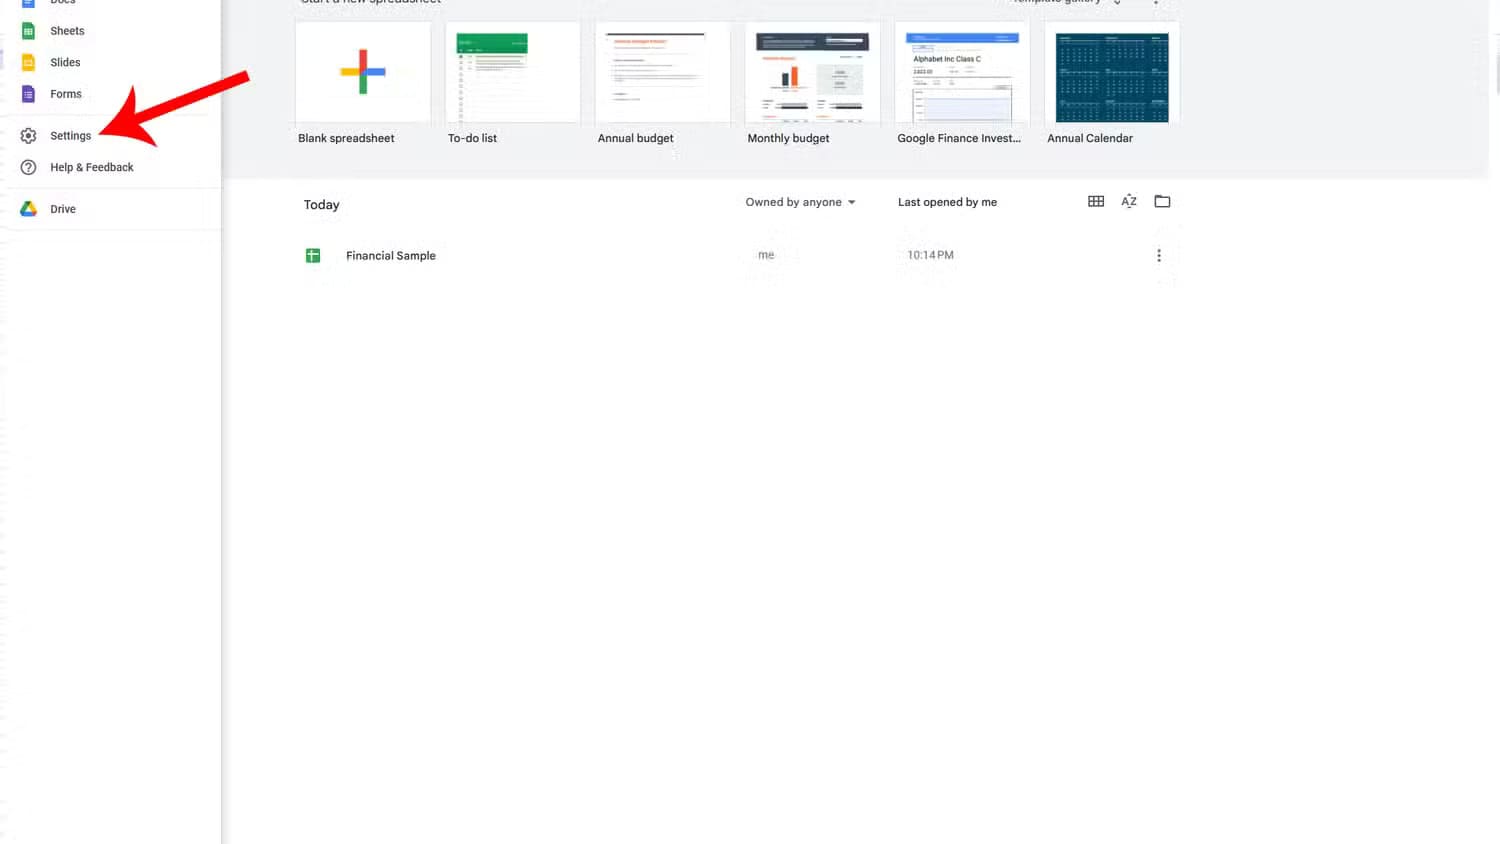Open Slides from the sidebar menu

65,62
